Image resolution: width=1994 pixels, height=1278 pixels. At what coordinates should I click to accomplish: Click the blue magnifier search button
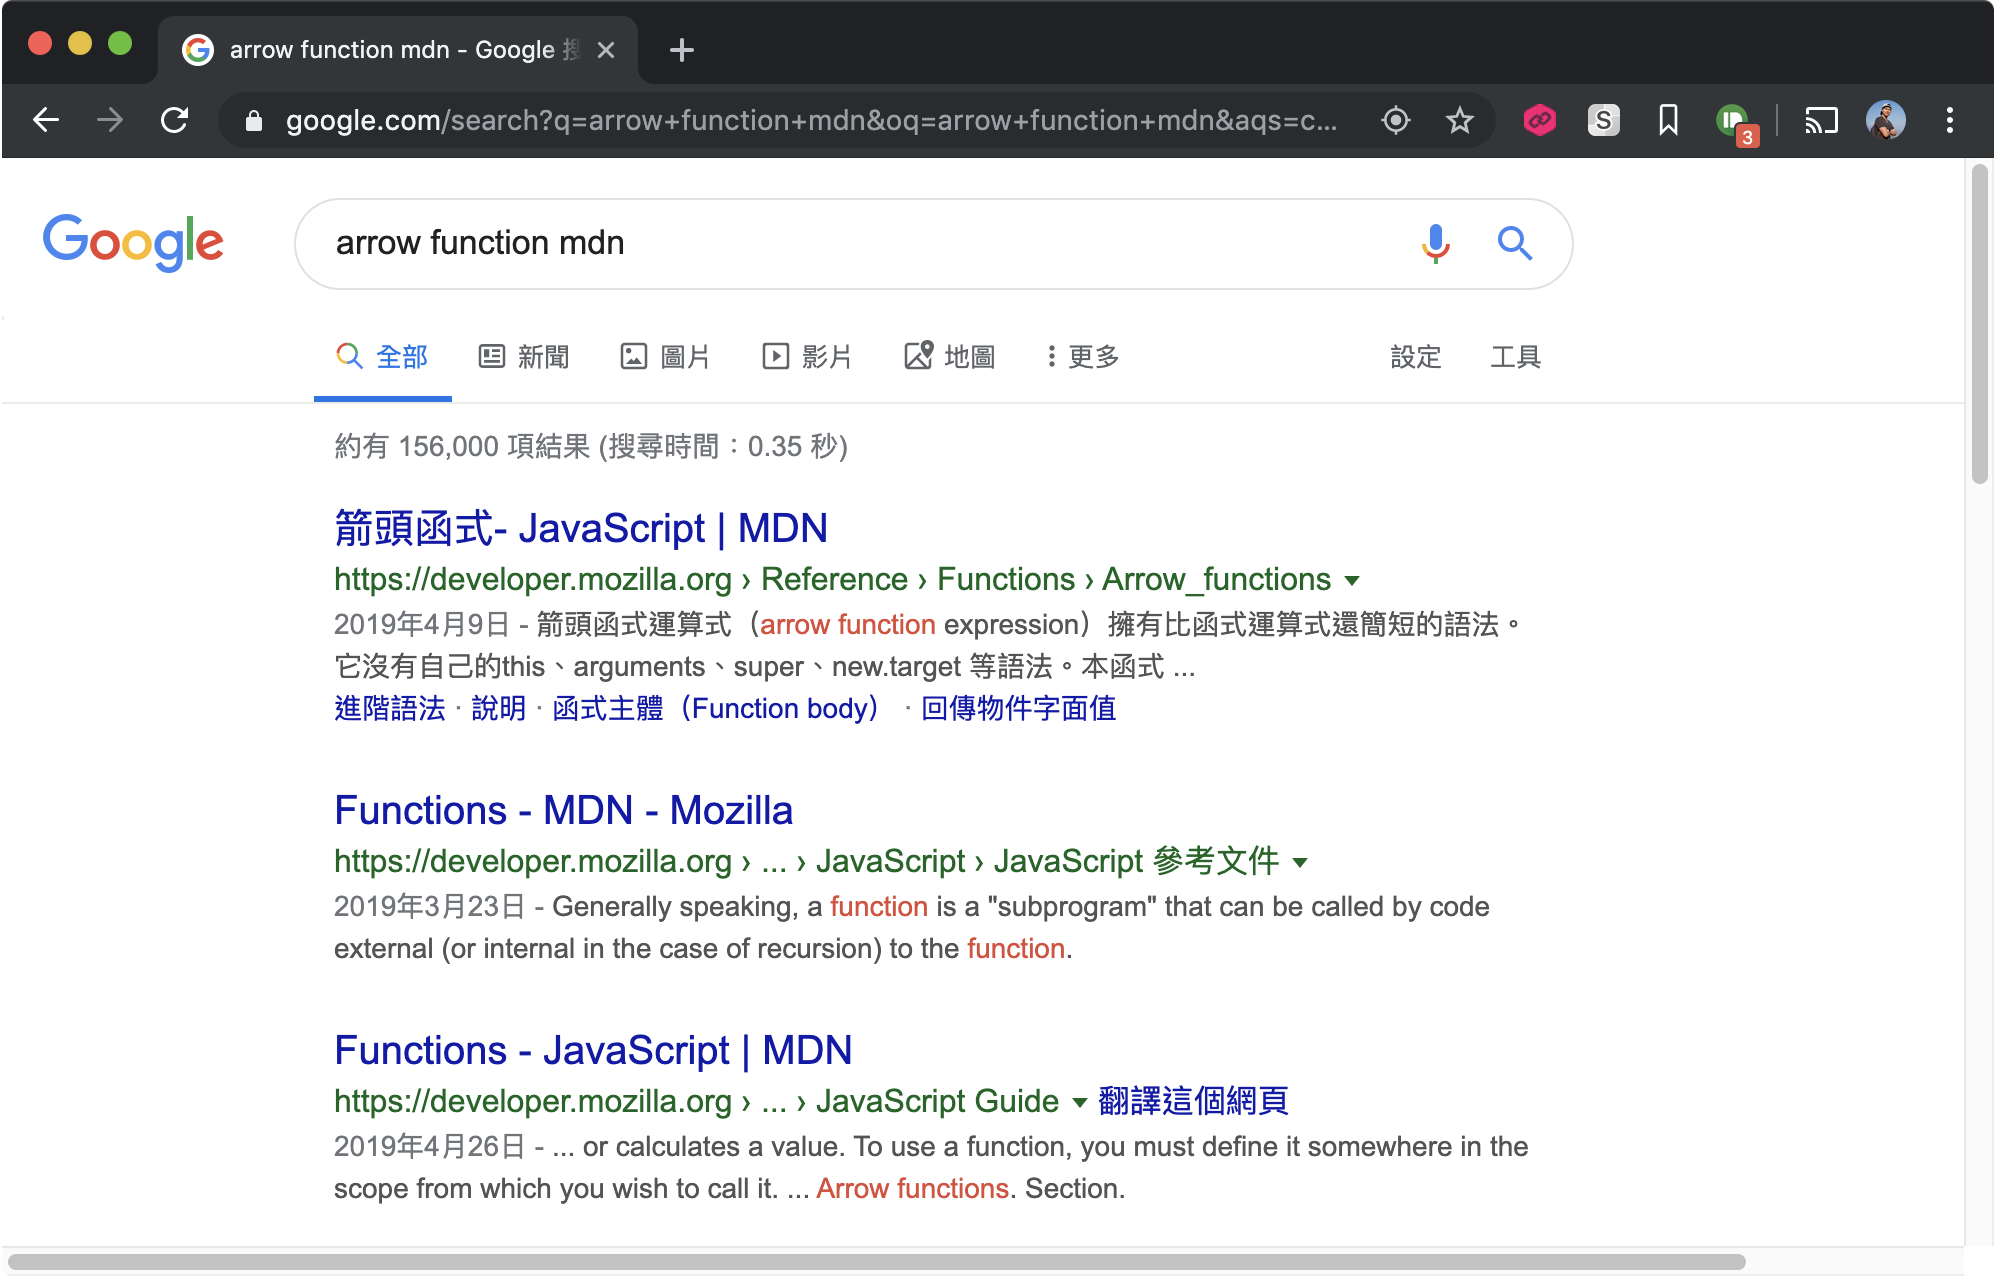1515,243
